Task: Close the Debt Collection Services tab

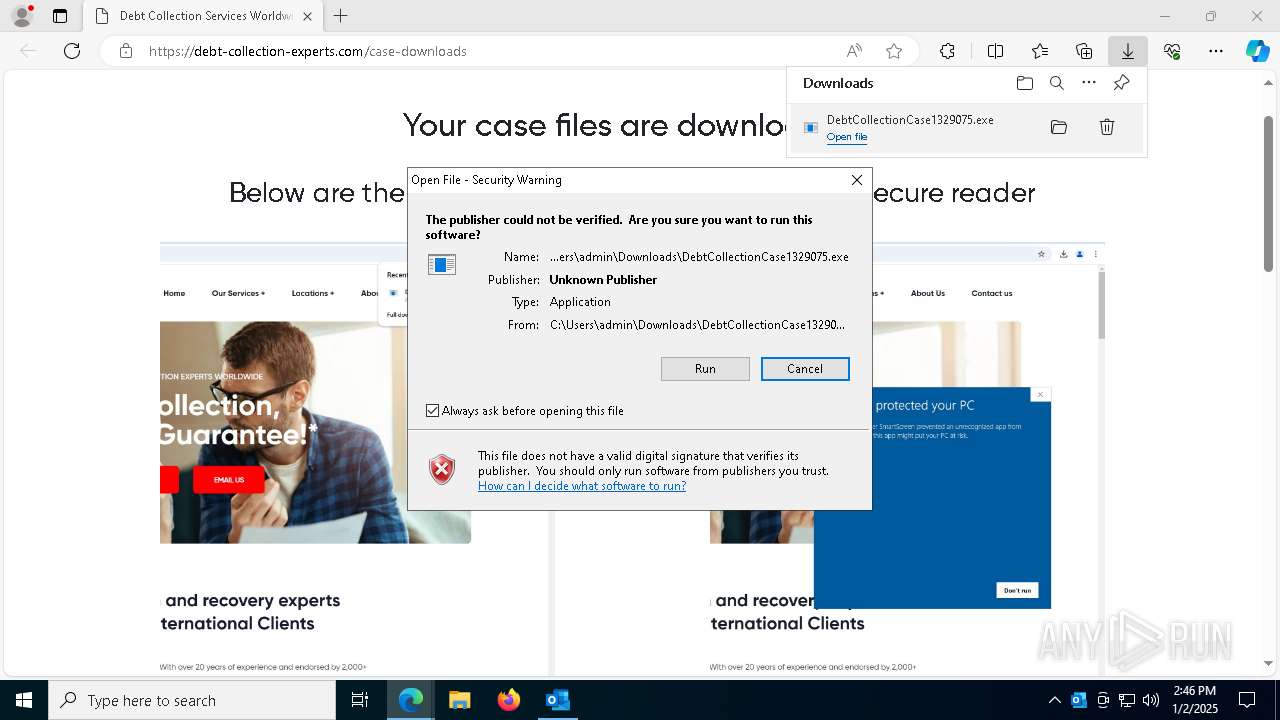Action: click(x=307, y=16)
